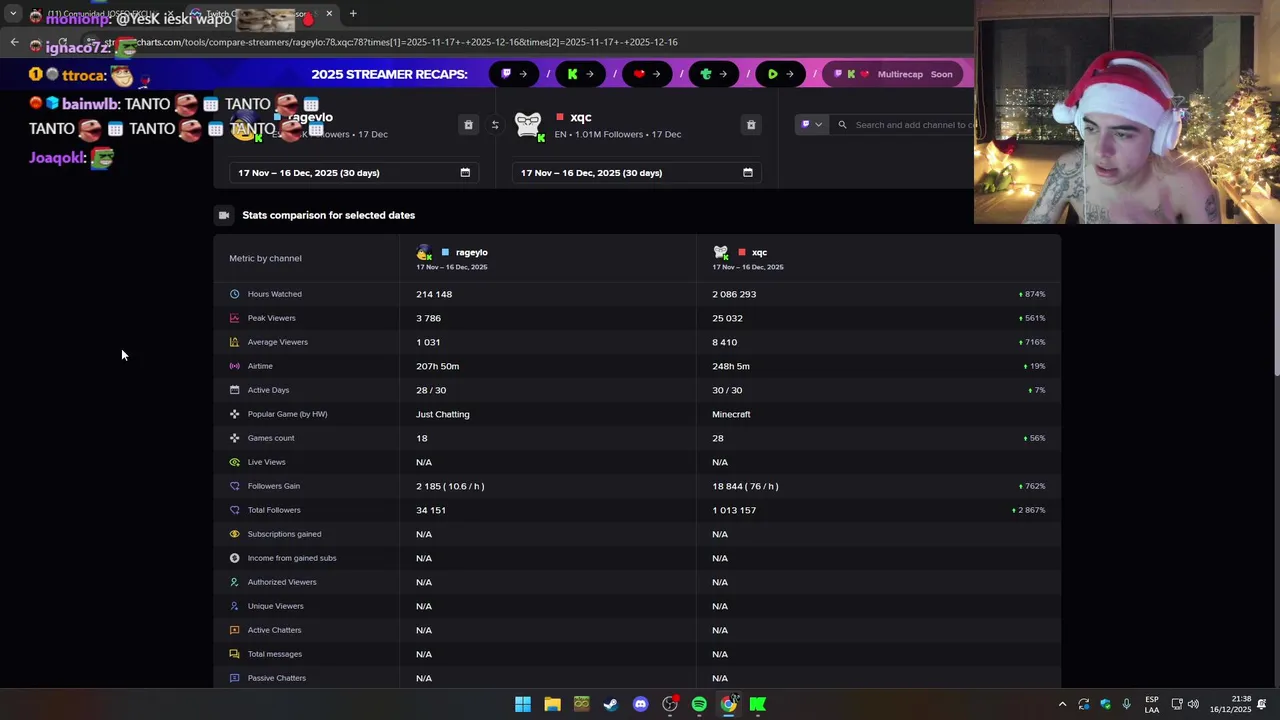The image size is (1280, 720).
Task: Click the Games count icon
Action: (x=234, y=438)
